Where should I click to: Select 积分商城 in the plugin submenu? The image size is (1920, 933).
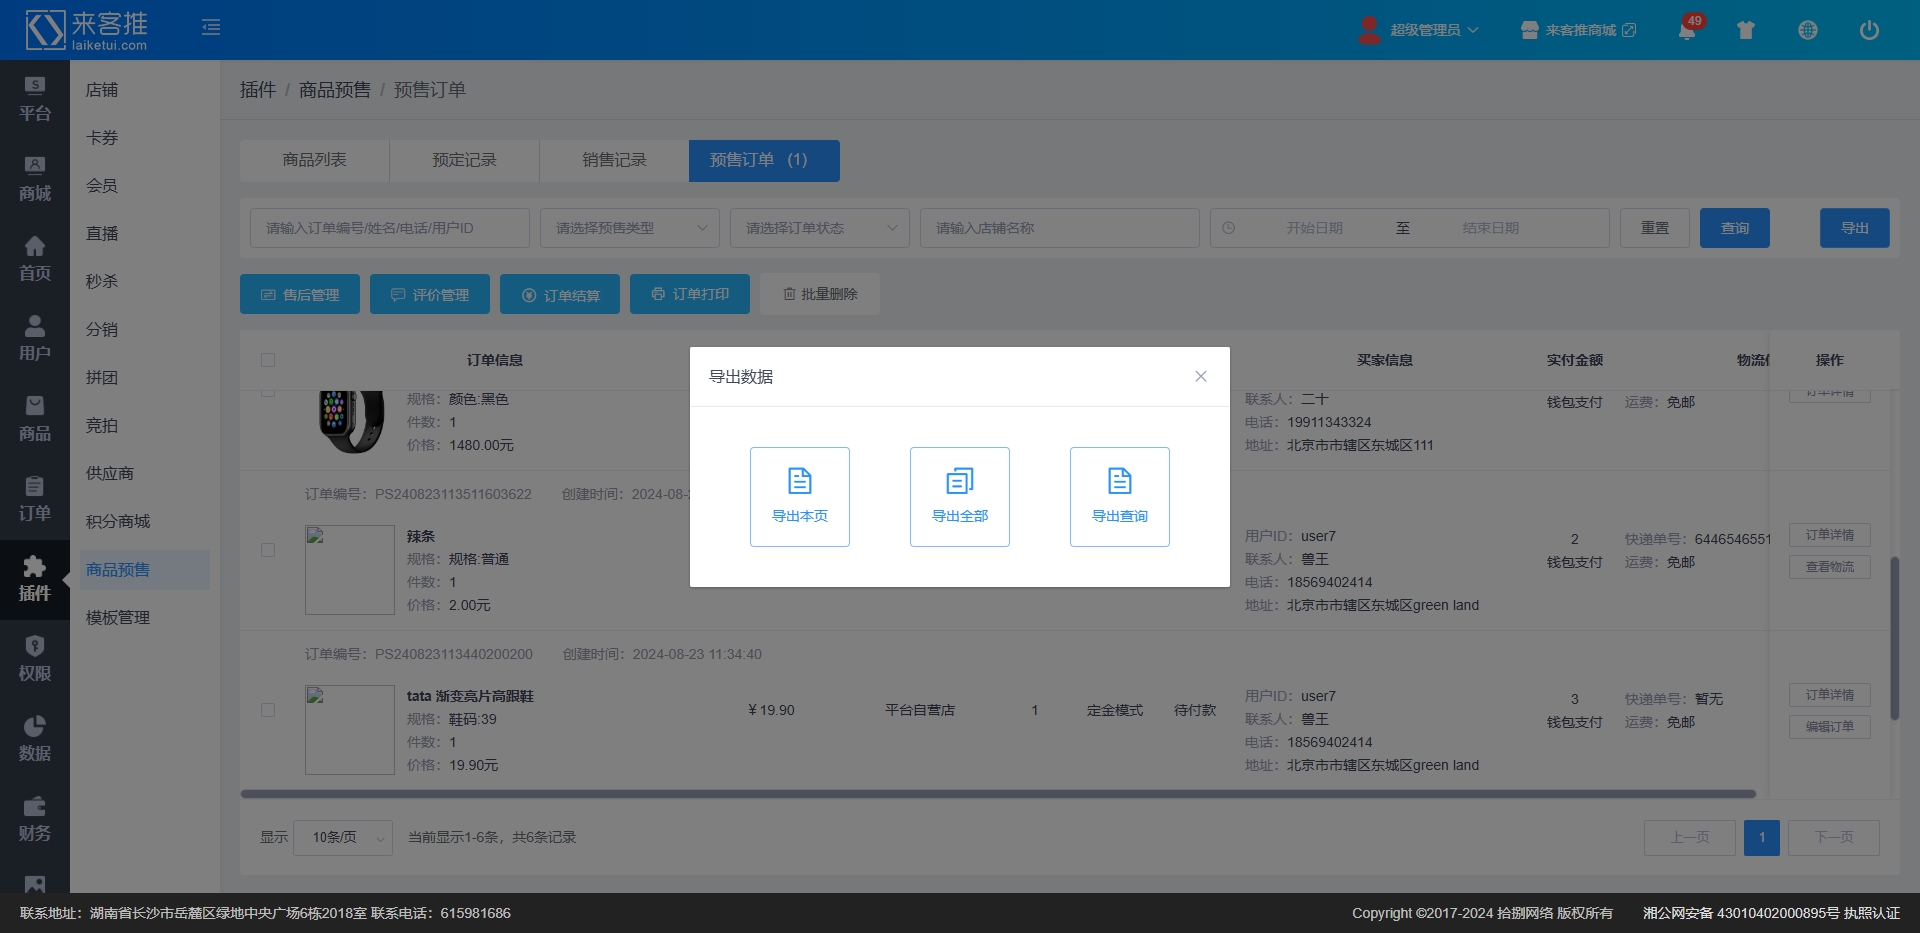click(x=118, y=521)
